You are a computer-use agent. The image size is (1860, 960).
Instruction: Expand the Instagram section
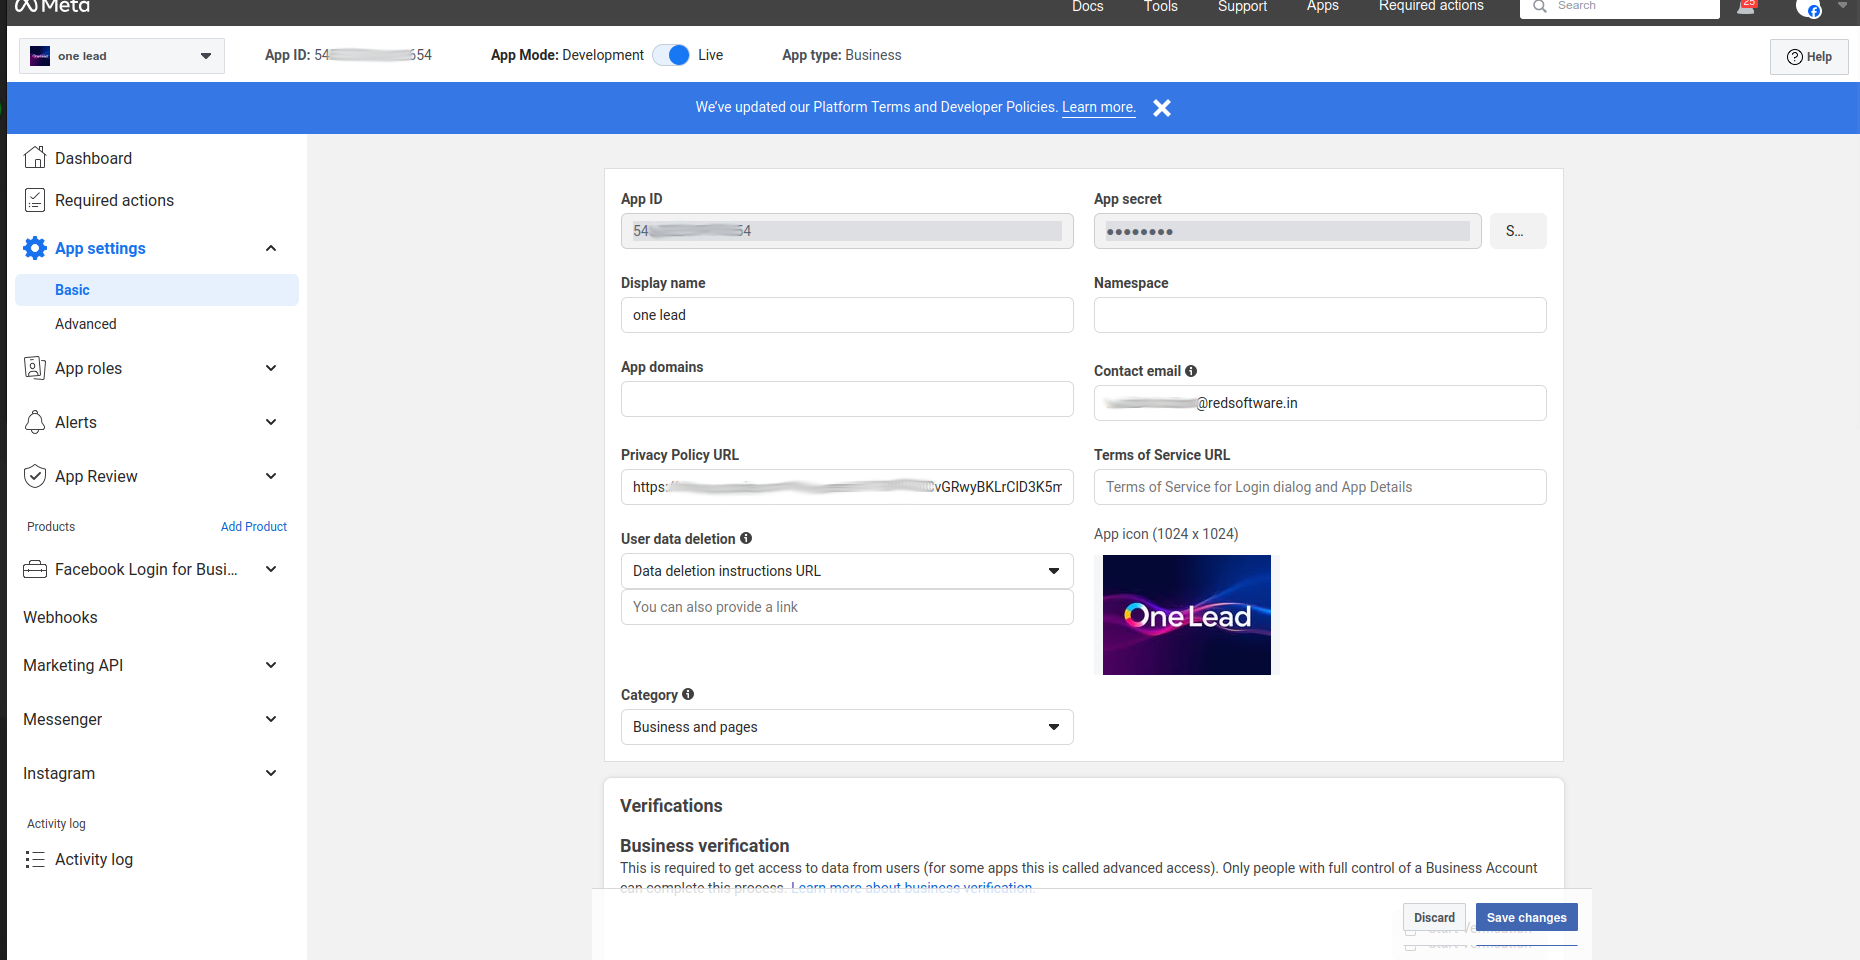tap(271, 773)
